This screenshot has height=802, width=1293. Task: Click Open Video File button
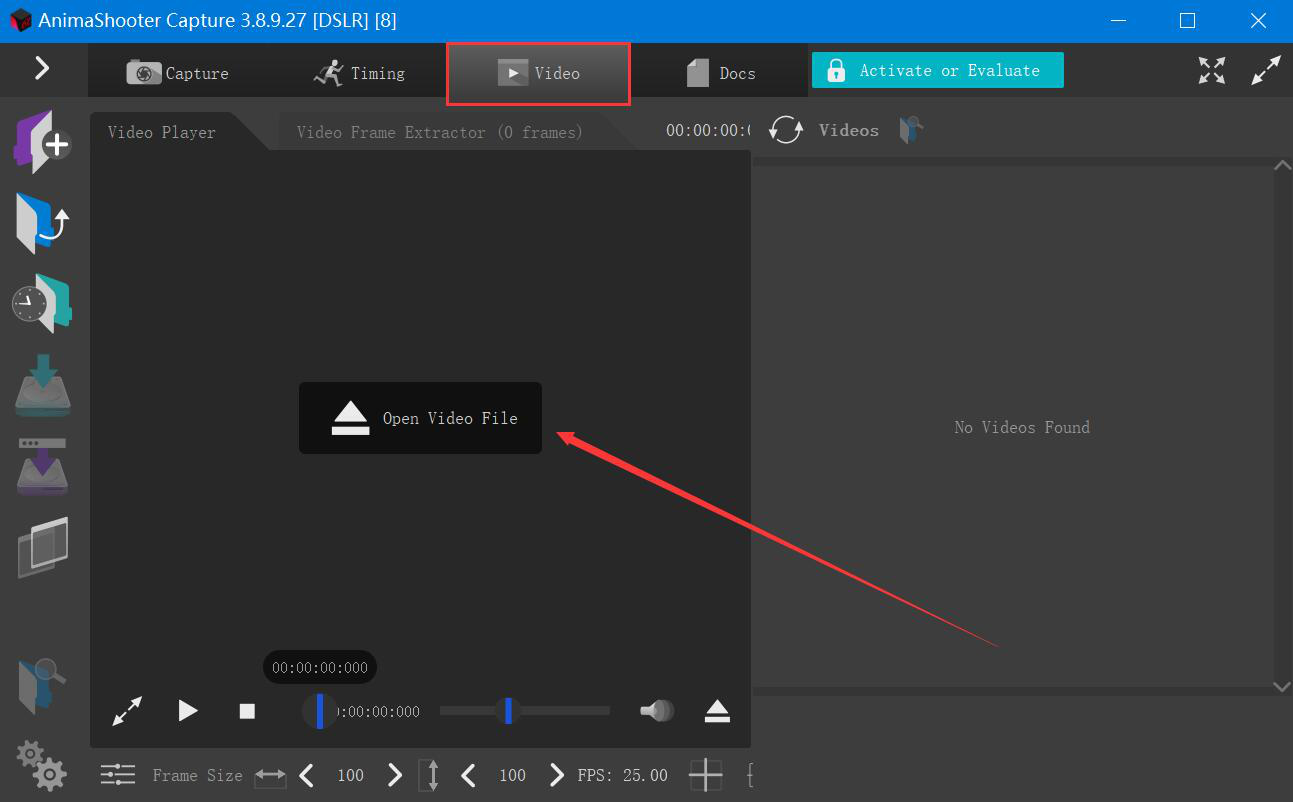pyautogui.click(x=420, y=418)
